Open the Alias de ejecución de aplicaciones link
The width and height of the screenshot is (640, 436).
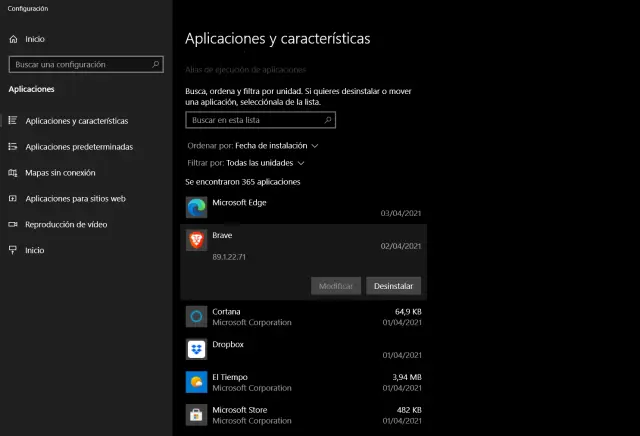coord(245,70)
